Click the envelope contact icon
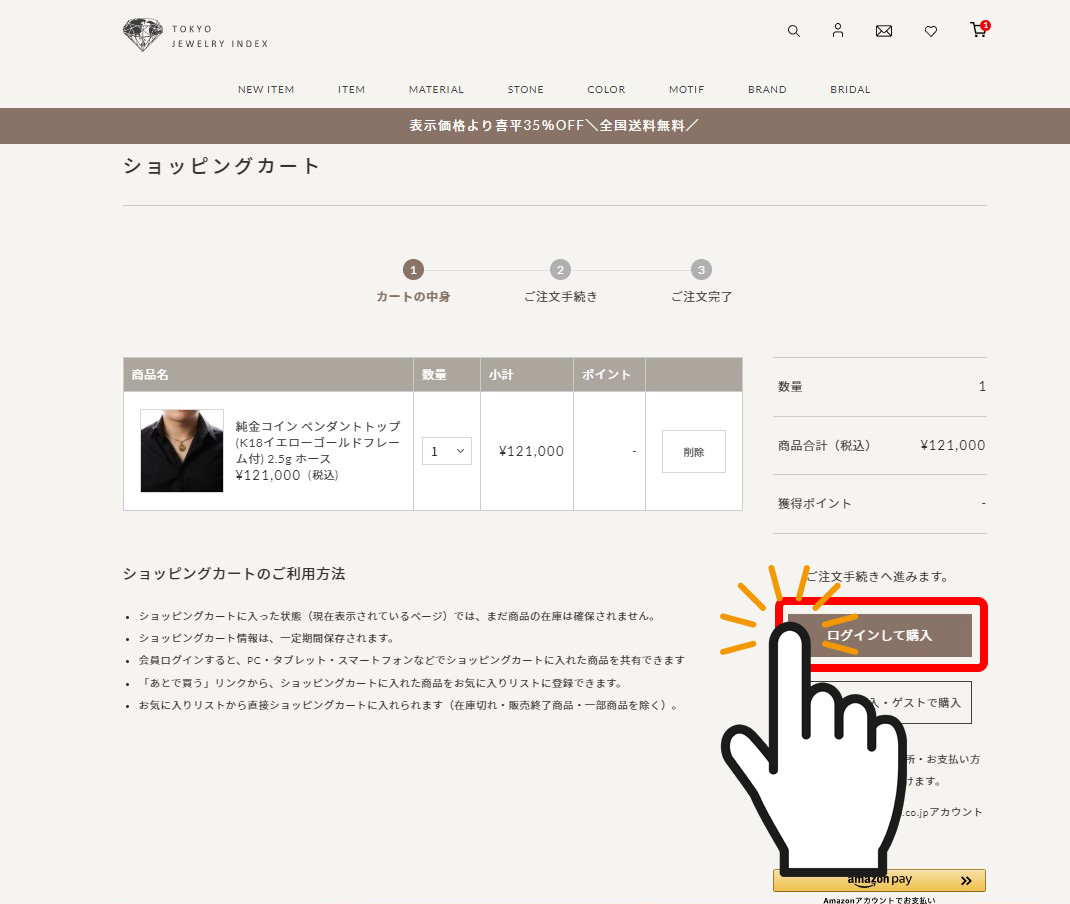Screen dimensions: 1070x904 (884, 31)
